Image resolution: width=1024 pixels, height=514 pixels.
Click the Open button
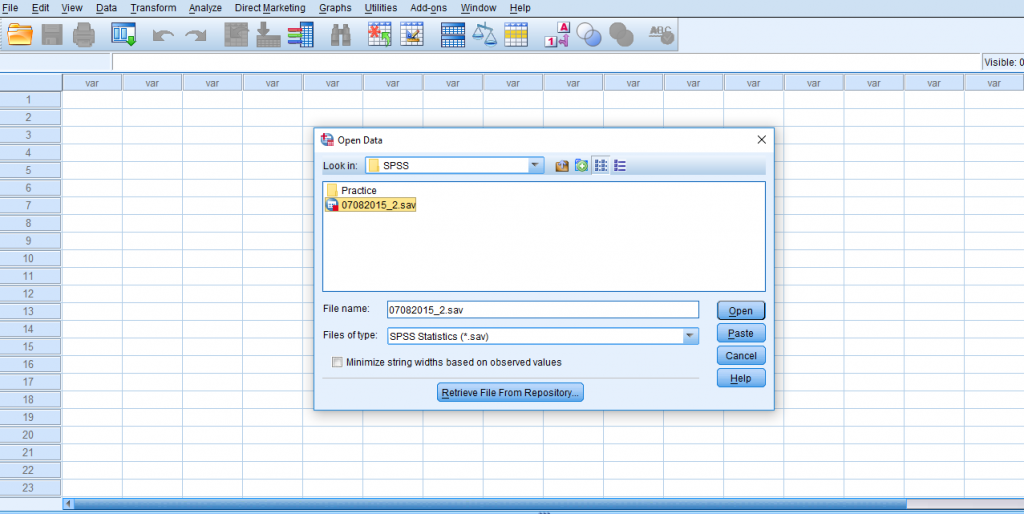(740, 311)
